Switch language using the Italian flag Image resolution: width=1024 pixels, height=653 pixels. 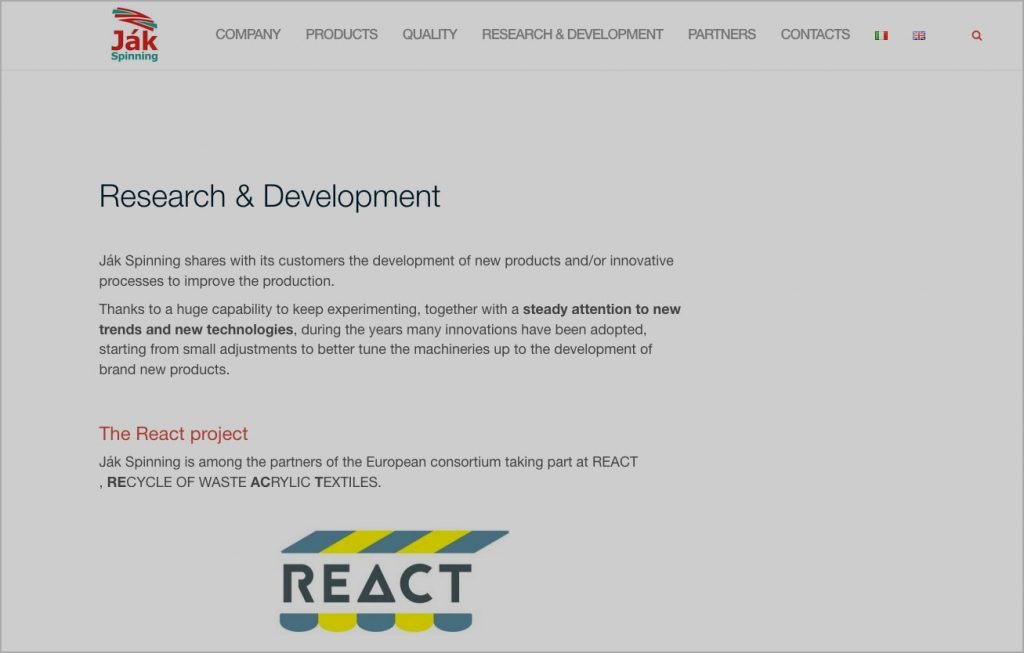pos(881,35)
